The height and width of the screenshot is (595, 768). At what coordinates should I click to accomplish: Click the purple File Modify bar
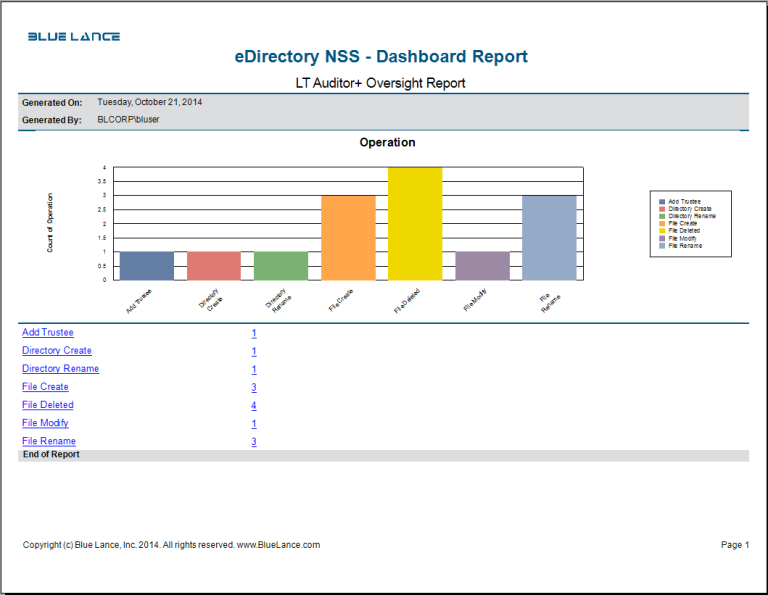pos(482,266)
